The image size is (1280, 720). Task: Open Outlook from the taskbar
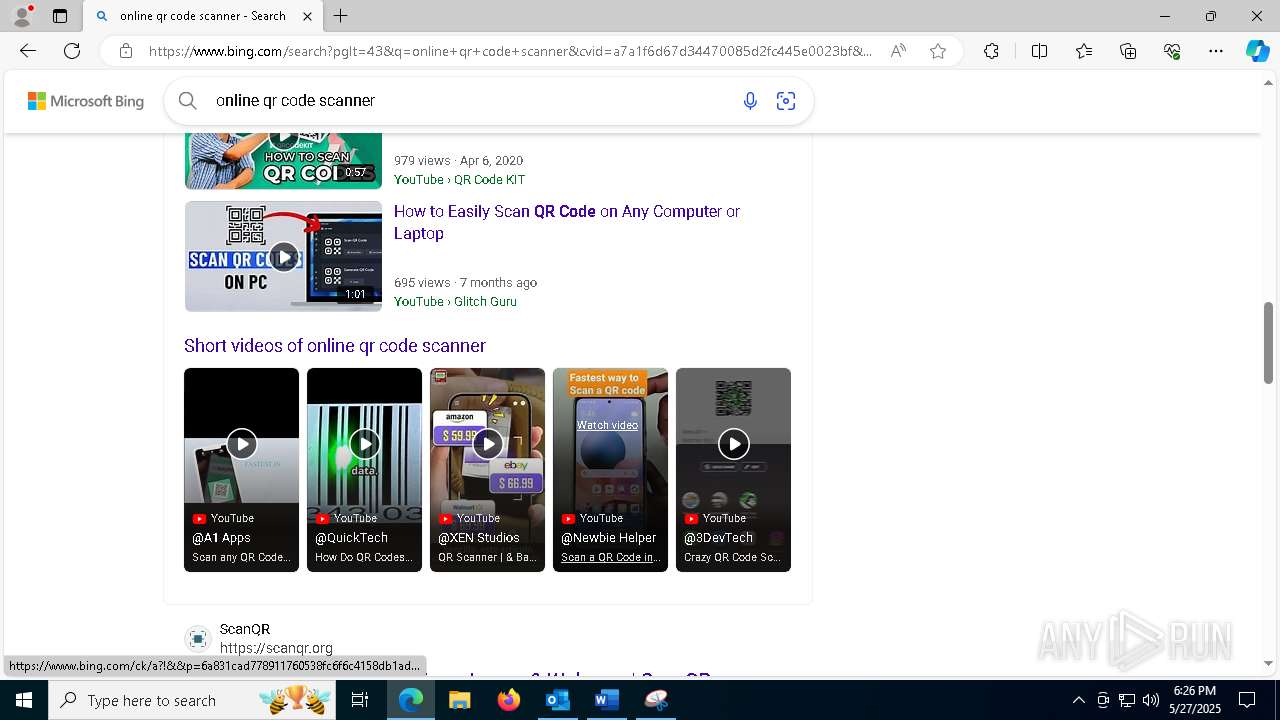[557, 700]
